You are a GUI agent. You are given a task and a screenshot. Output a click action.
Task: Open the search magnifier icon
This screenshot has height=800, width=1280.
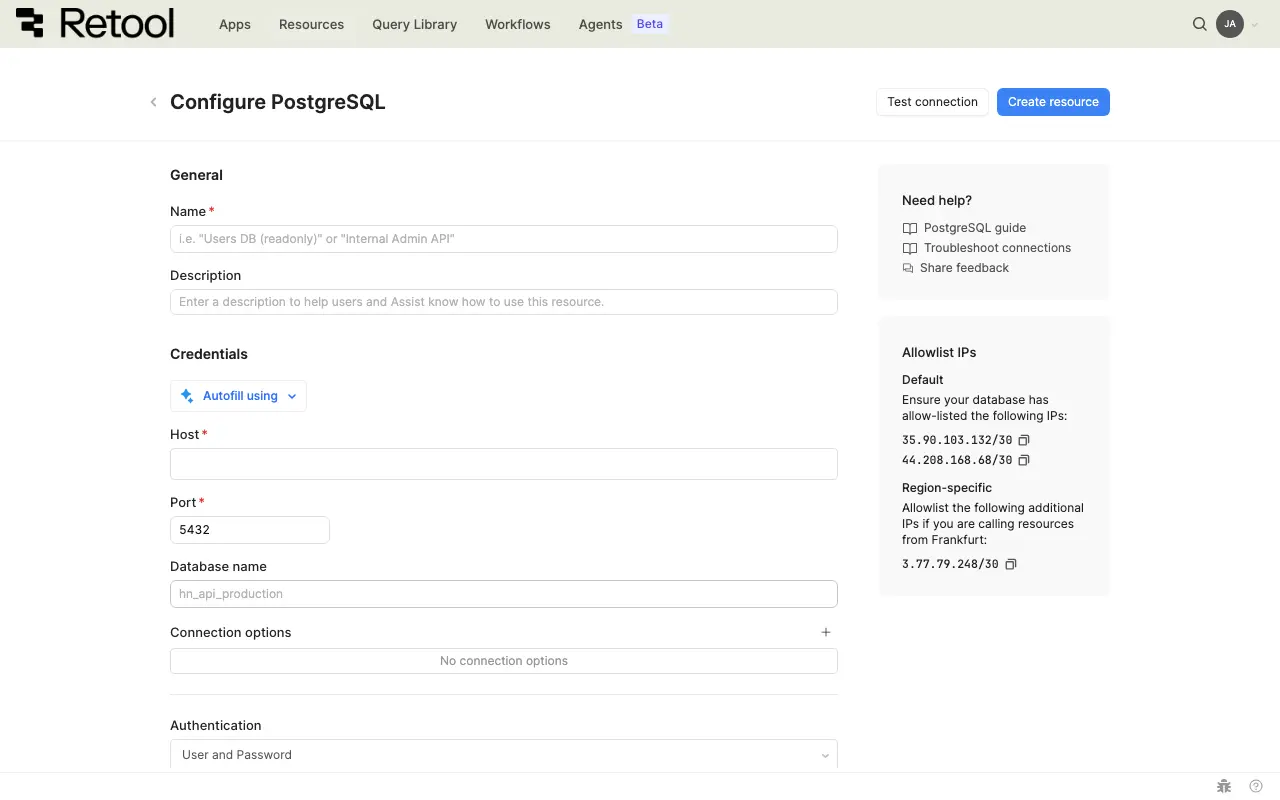(x=1200, y=24)
